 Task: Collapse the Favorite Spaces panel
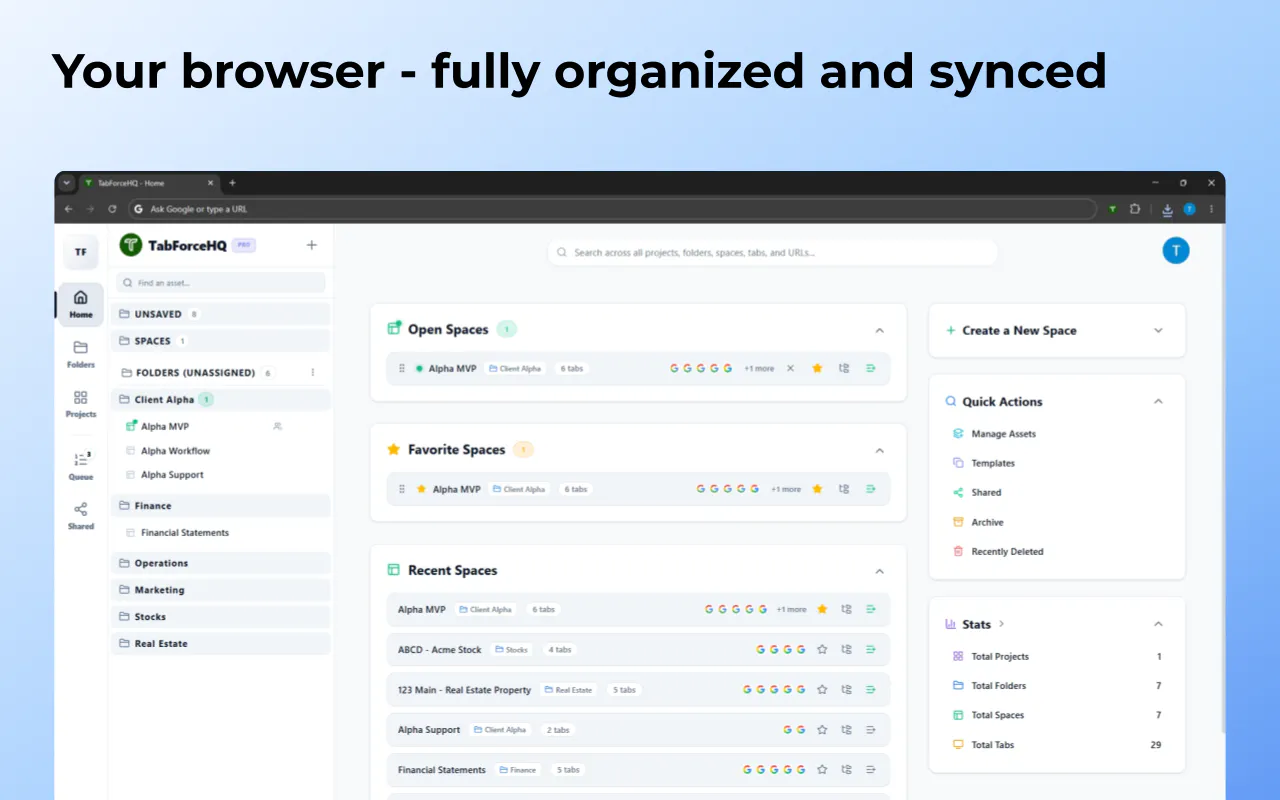(x=880, y=450)
